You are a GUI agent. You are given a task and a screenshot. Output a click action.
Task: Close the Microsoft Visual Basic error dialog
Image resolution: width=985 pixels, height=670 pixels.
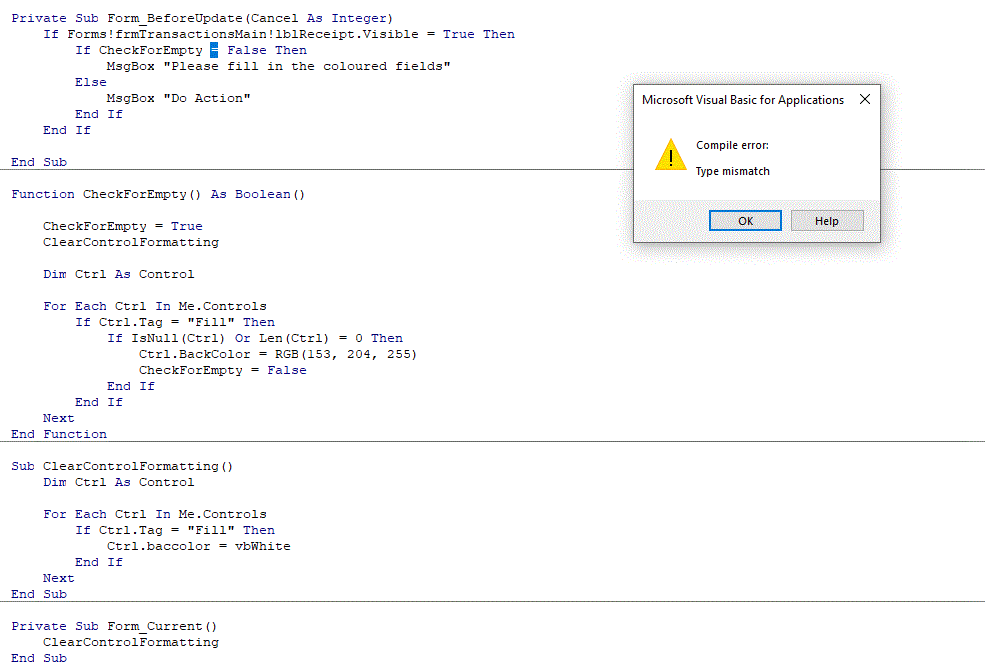click(x=865, y=99)
